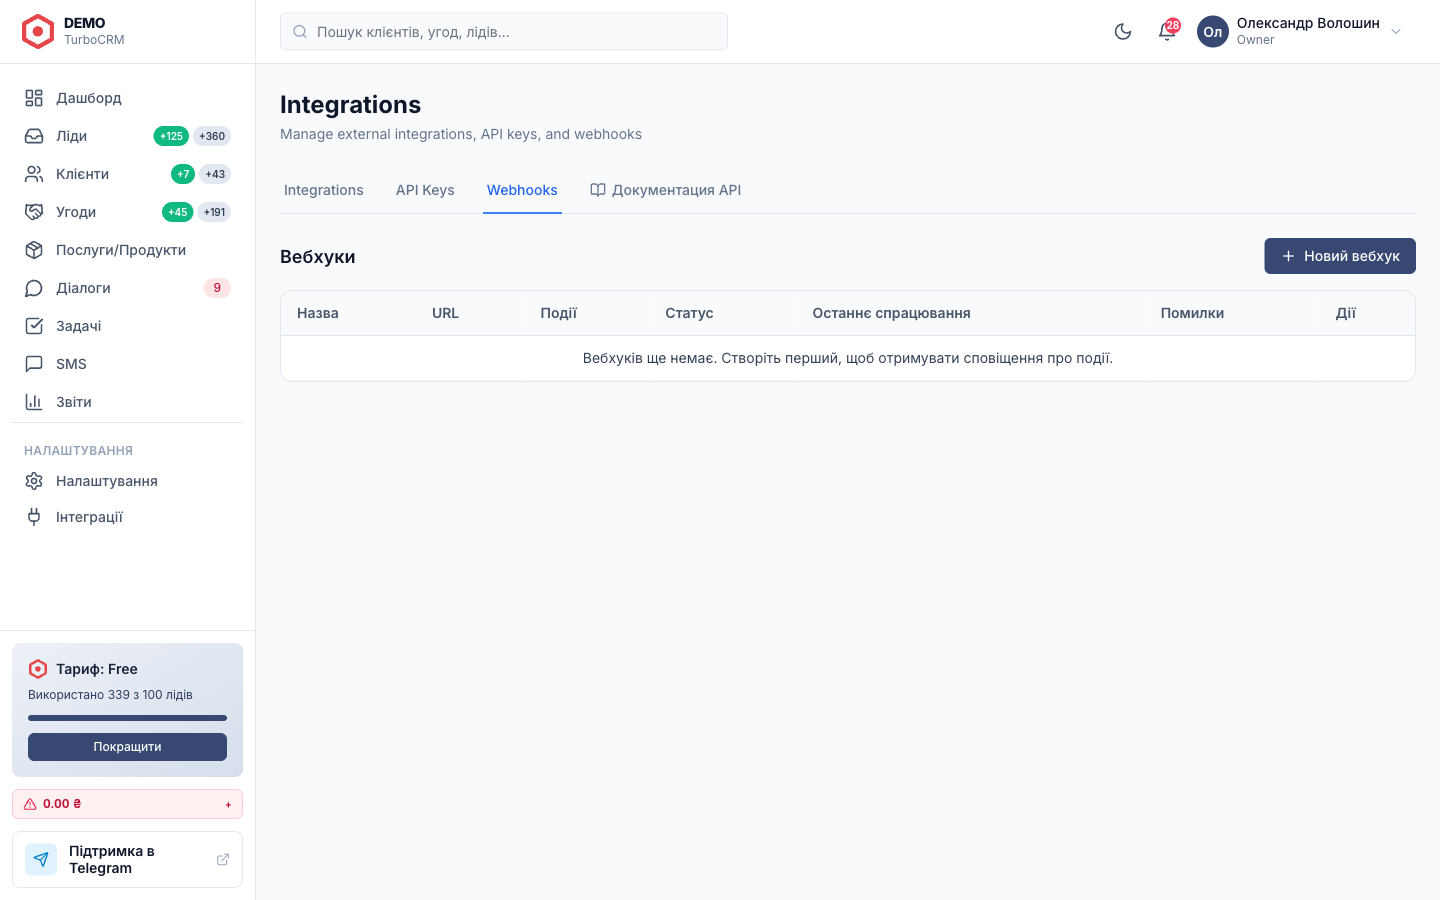
Task: Open the Дашборд dashboard icon
Action: [34, 98]
